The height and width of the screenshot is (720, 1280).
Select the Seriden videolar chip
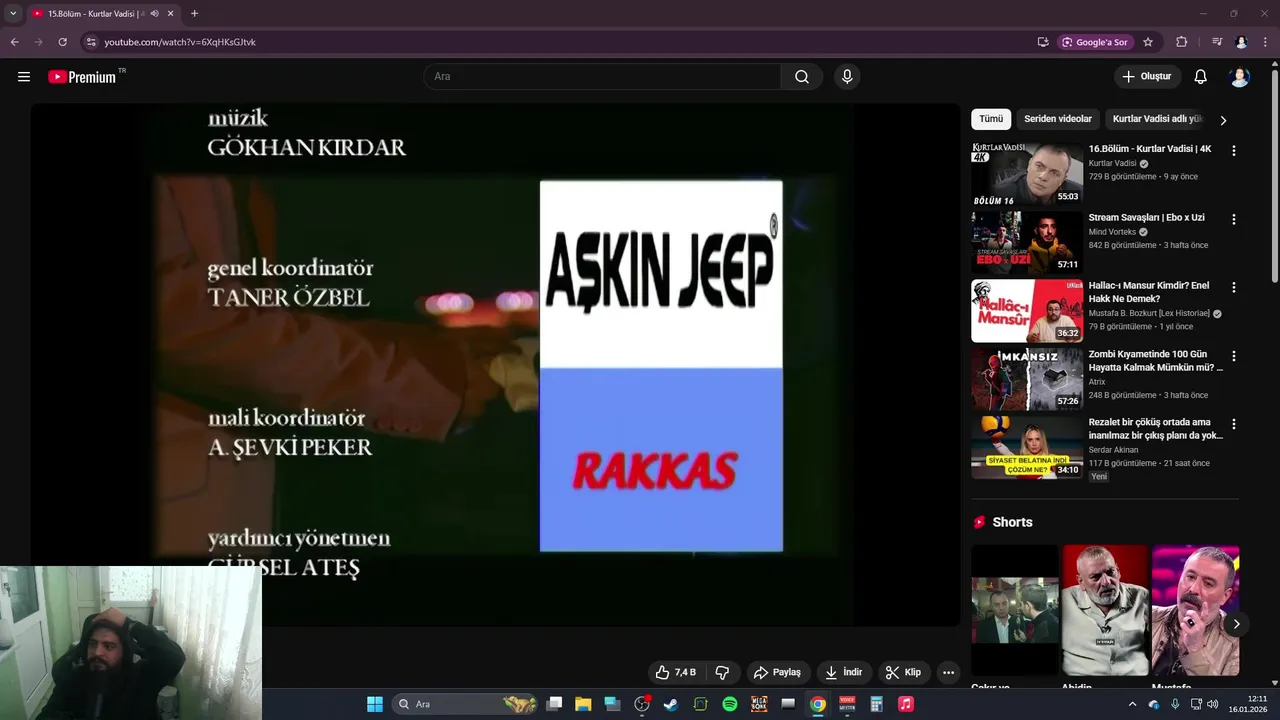(x=1058, y=119)
